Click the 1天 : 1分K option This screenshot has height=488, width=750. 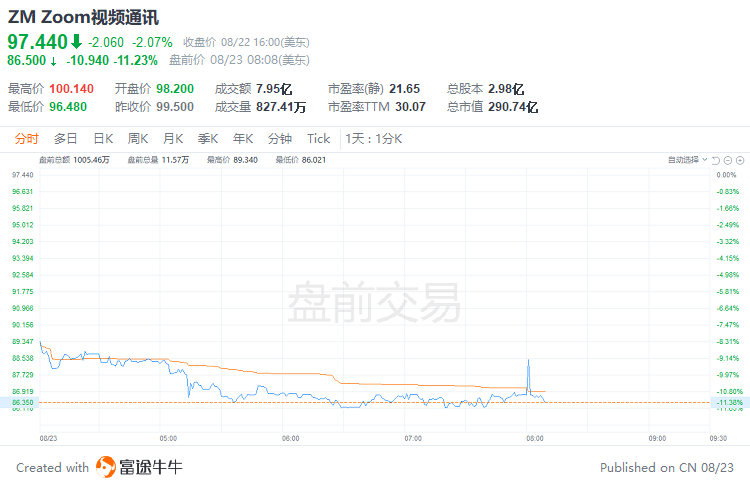[374, 139]
